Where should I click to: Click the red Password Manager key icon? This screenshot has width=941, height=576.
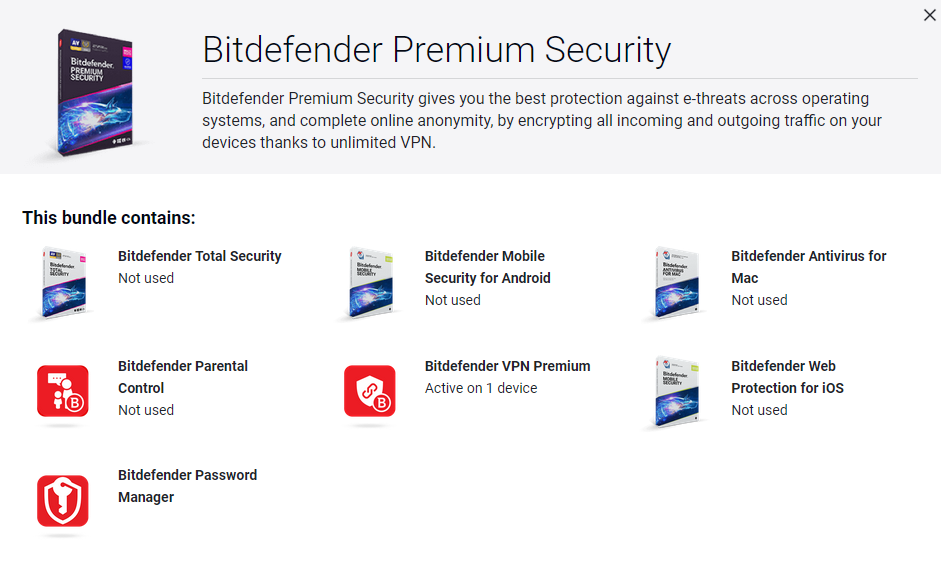pyautogui.click(x=63, y=501)
